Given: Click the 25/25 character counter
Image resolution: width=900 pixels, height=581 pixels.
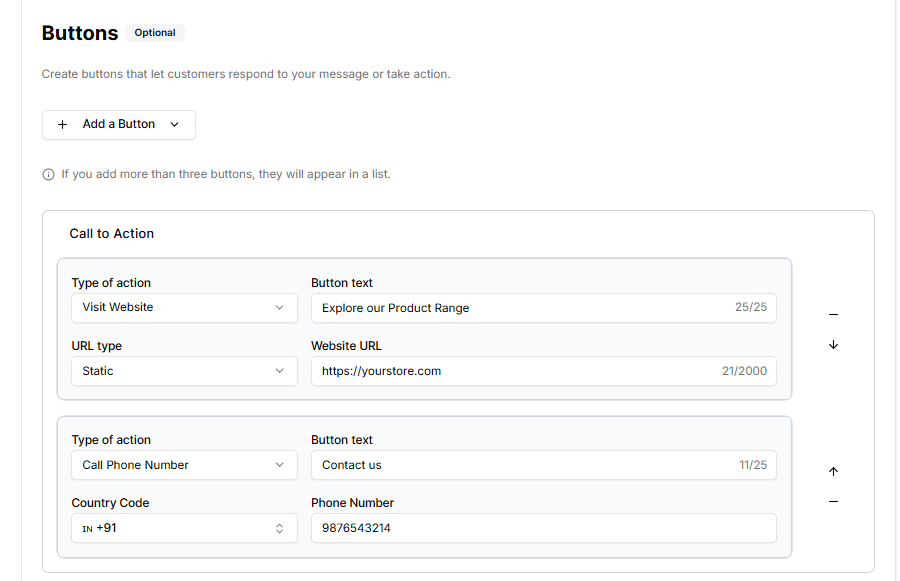Looking at the screenshot, I should [x=751, y=307].
